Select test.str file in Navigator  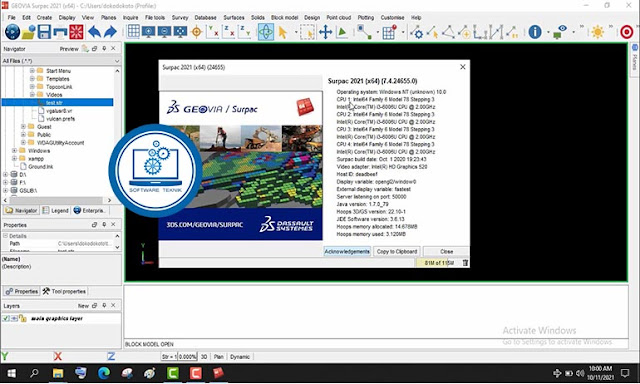click(x=54, y=102)
